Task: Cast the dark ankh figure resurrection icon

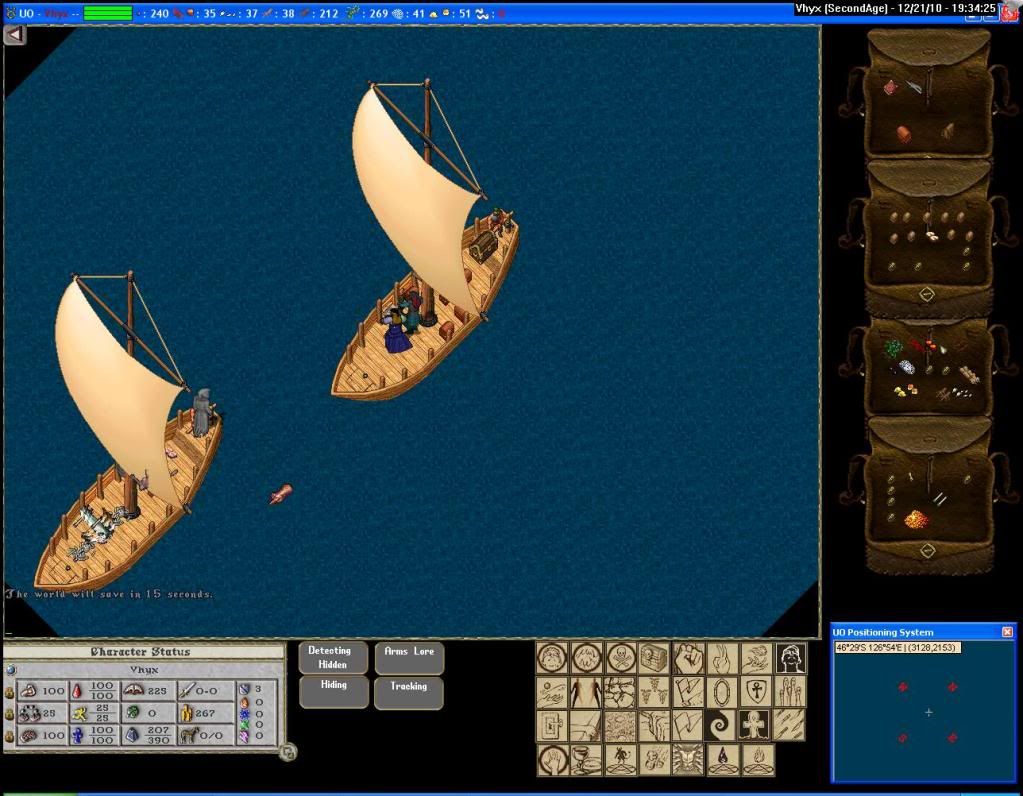Action: pos(754,726)
